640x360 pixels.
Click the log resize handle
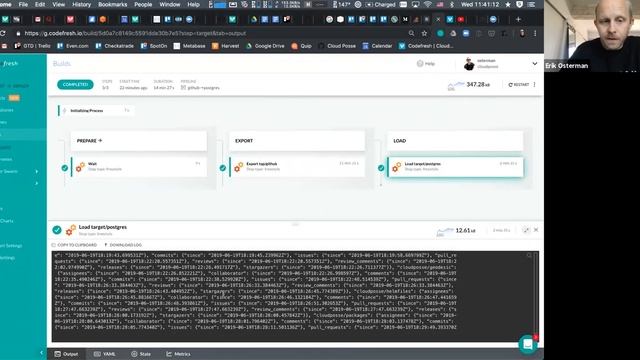(295, 224)
